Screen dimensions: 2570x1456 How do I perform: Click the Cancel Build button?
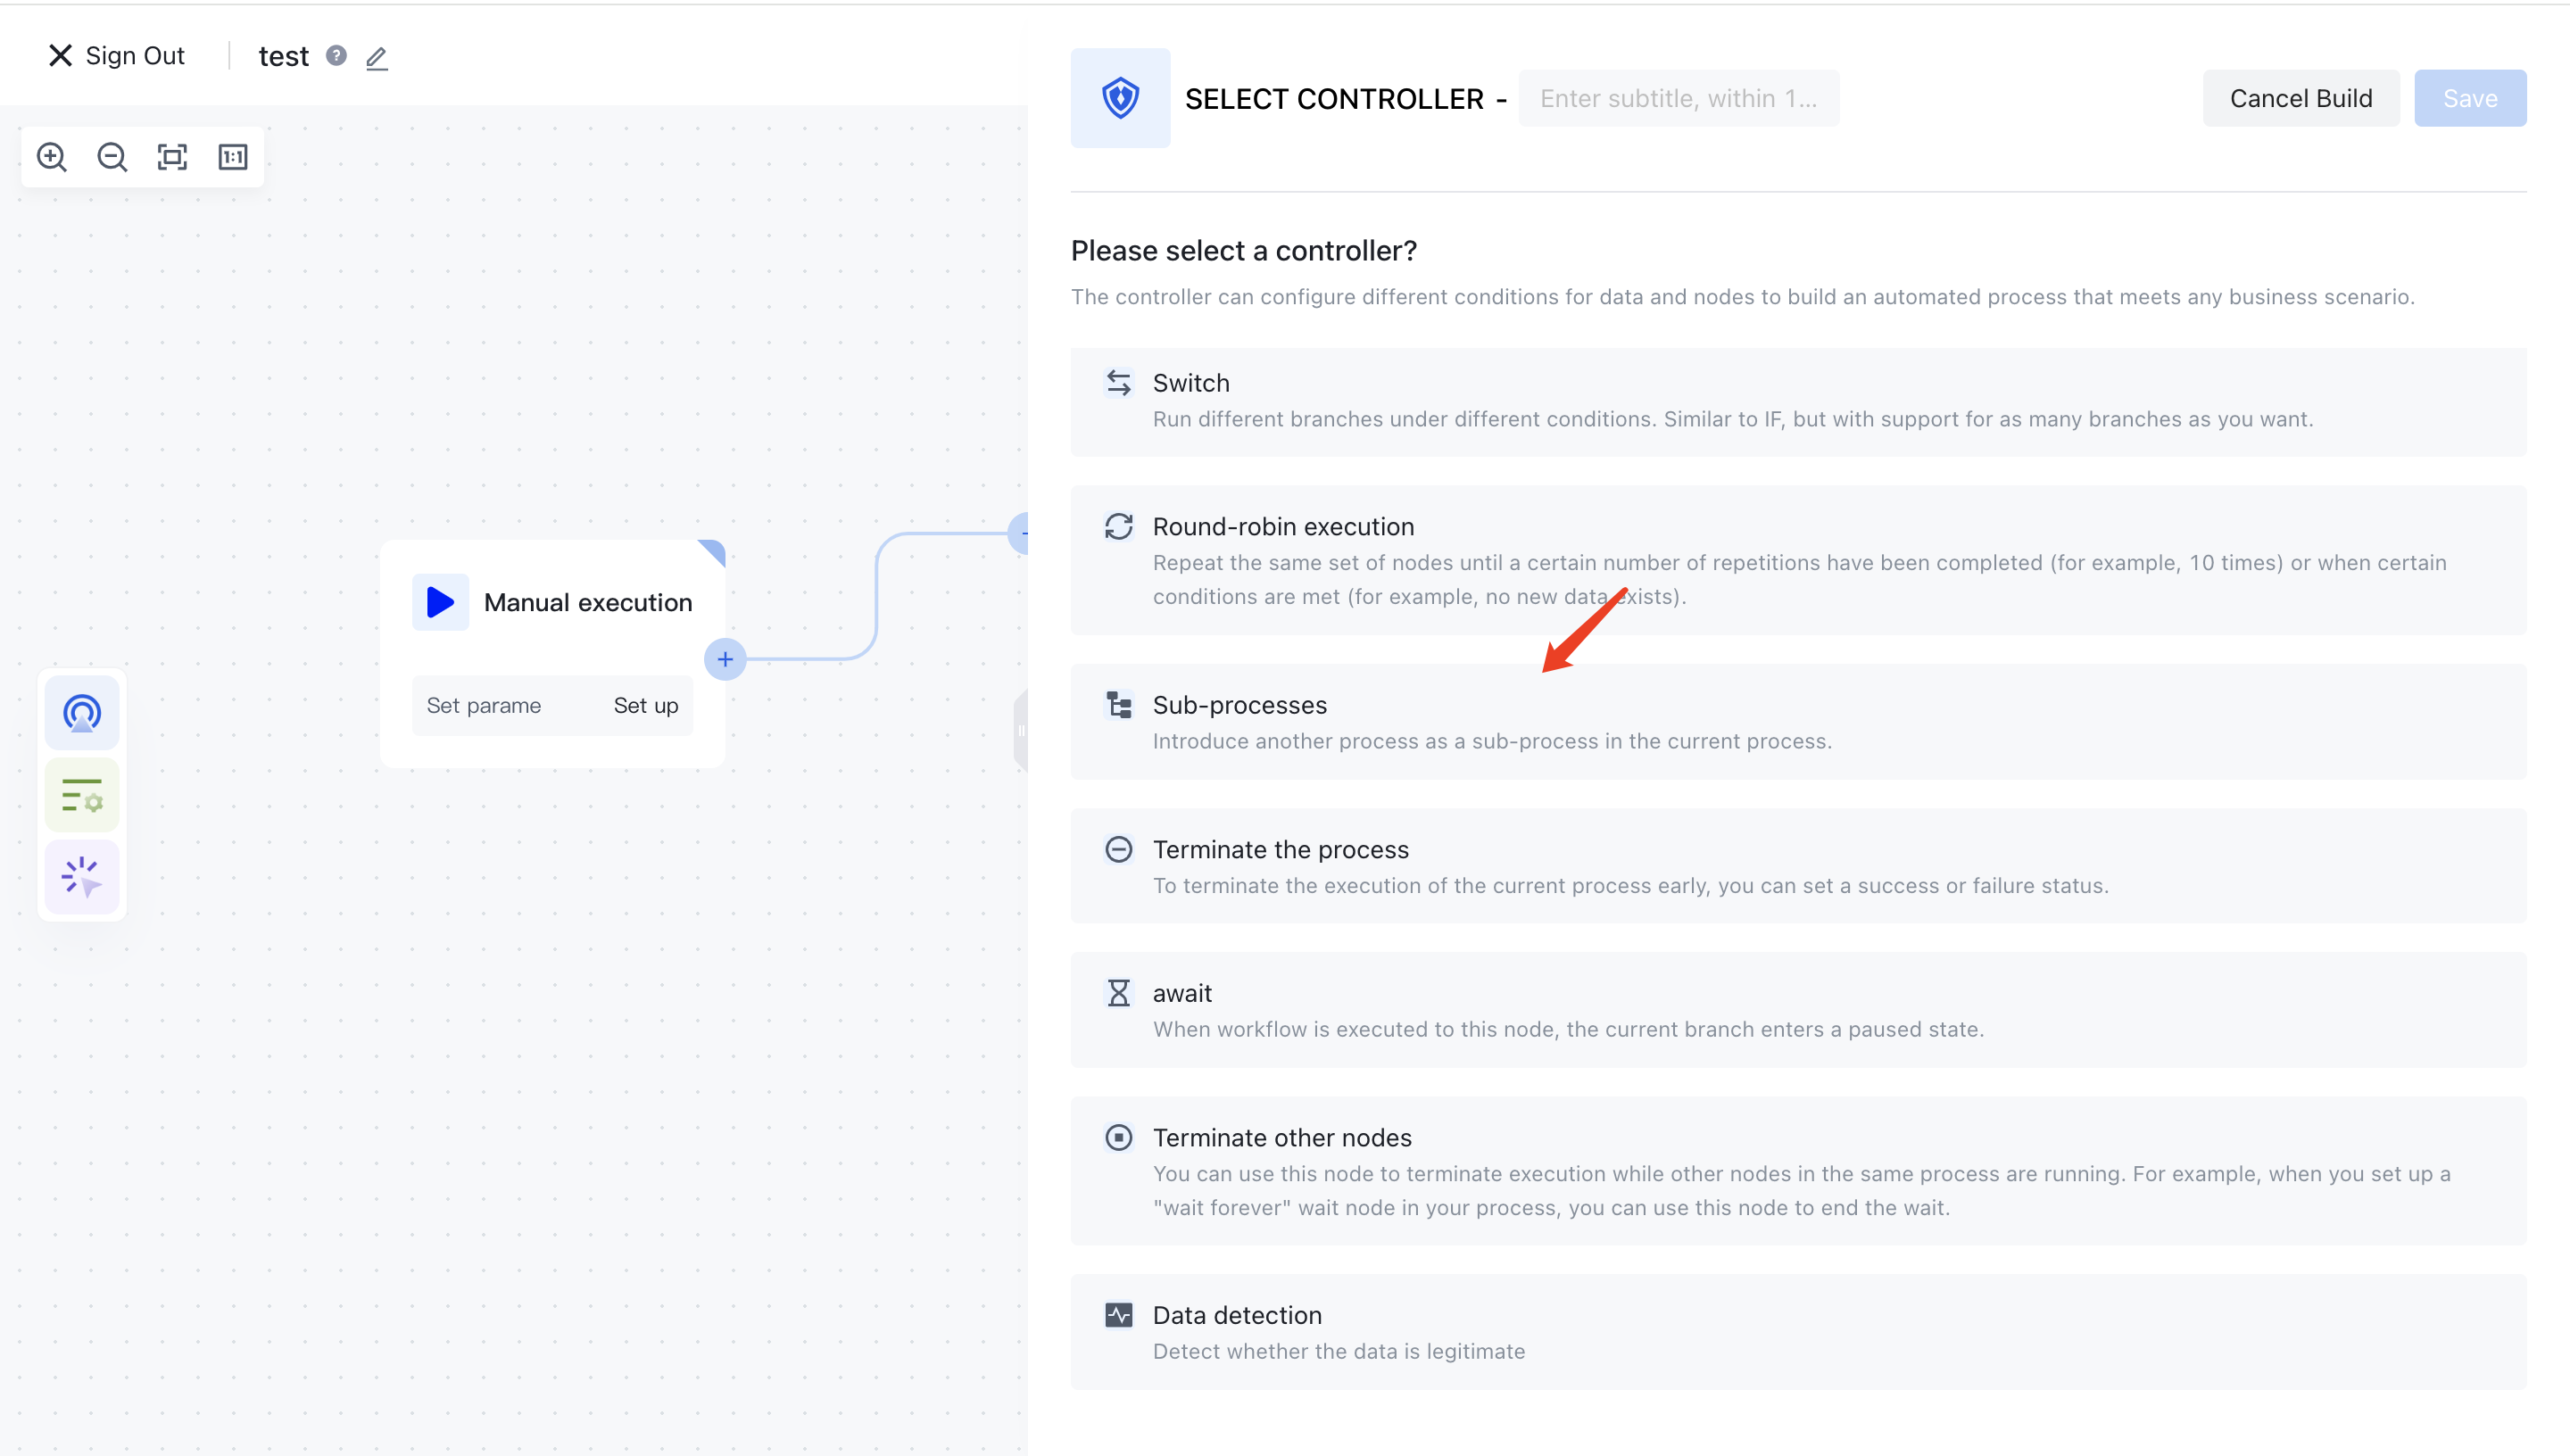[2299, 98]
